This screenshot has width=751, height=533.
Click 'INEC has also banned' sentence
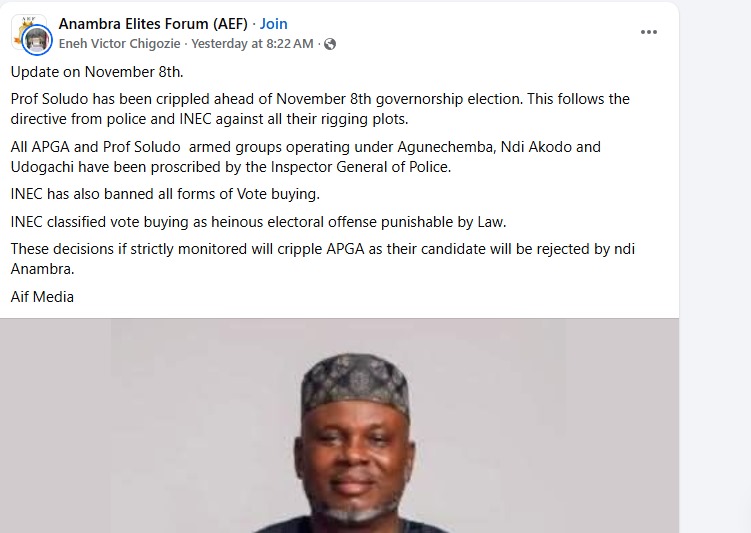coord(165,193)
